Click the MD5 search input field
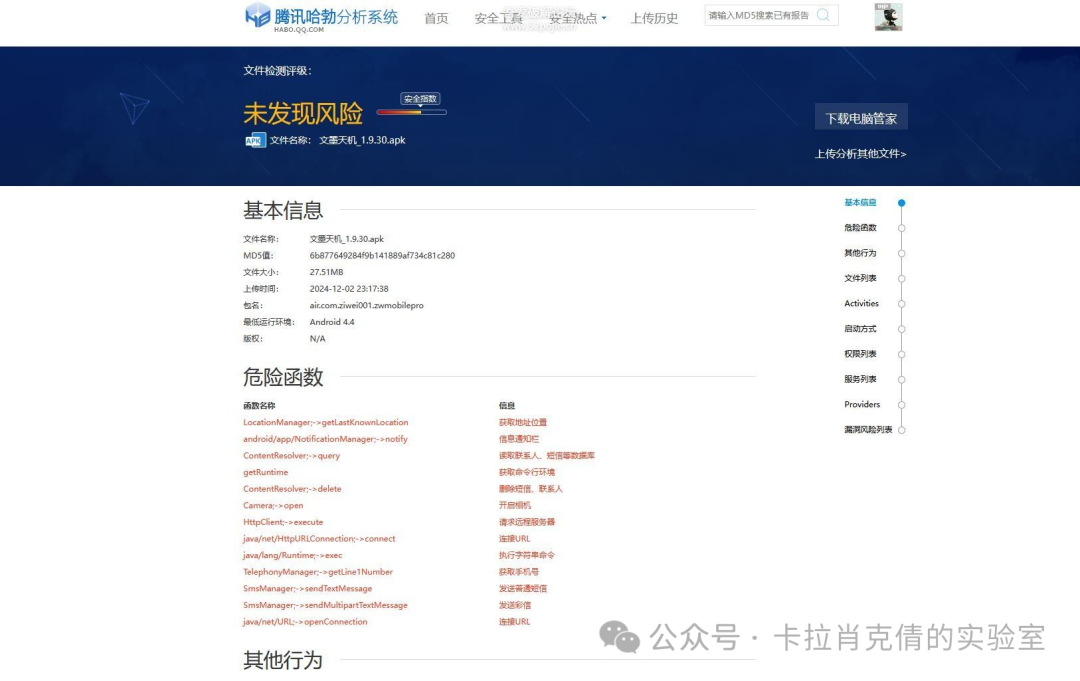This screenshot has height=681, width=1080. pyautogui.click(x=758, y=15)
